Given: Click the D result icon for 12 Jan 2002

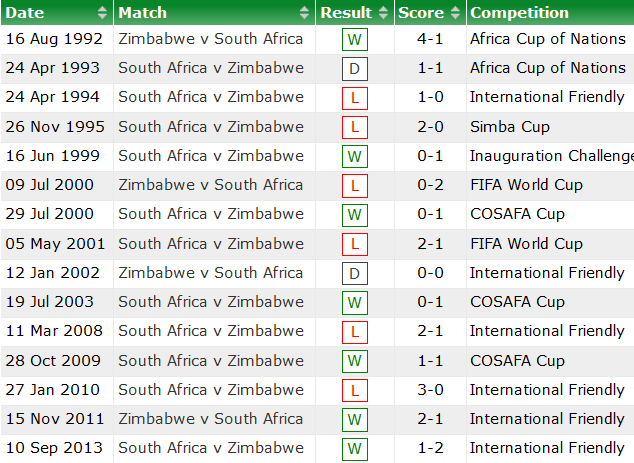Looking at the screenshot, I should point(354,274).
